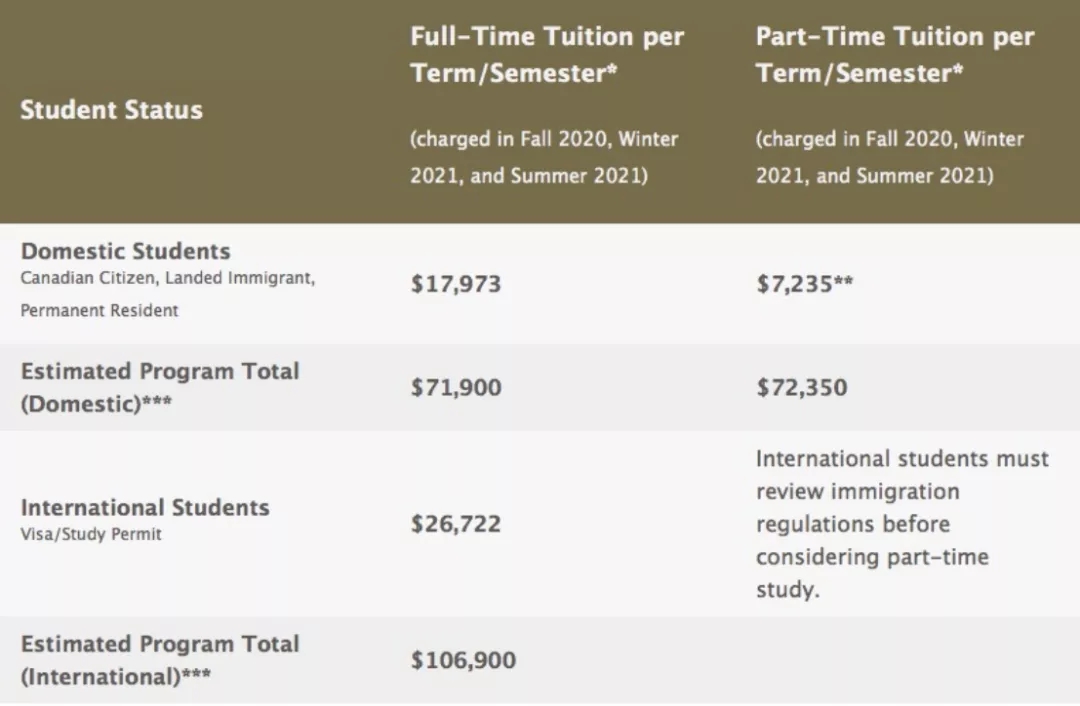Click the full-time column charged-in terms note
Viewport: 1080px width, 706px height.
pos(544,157)
